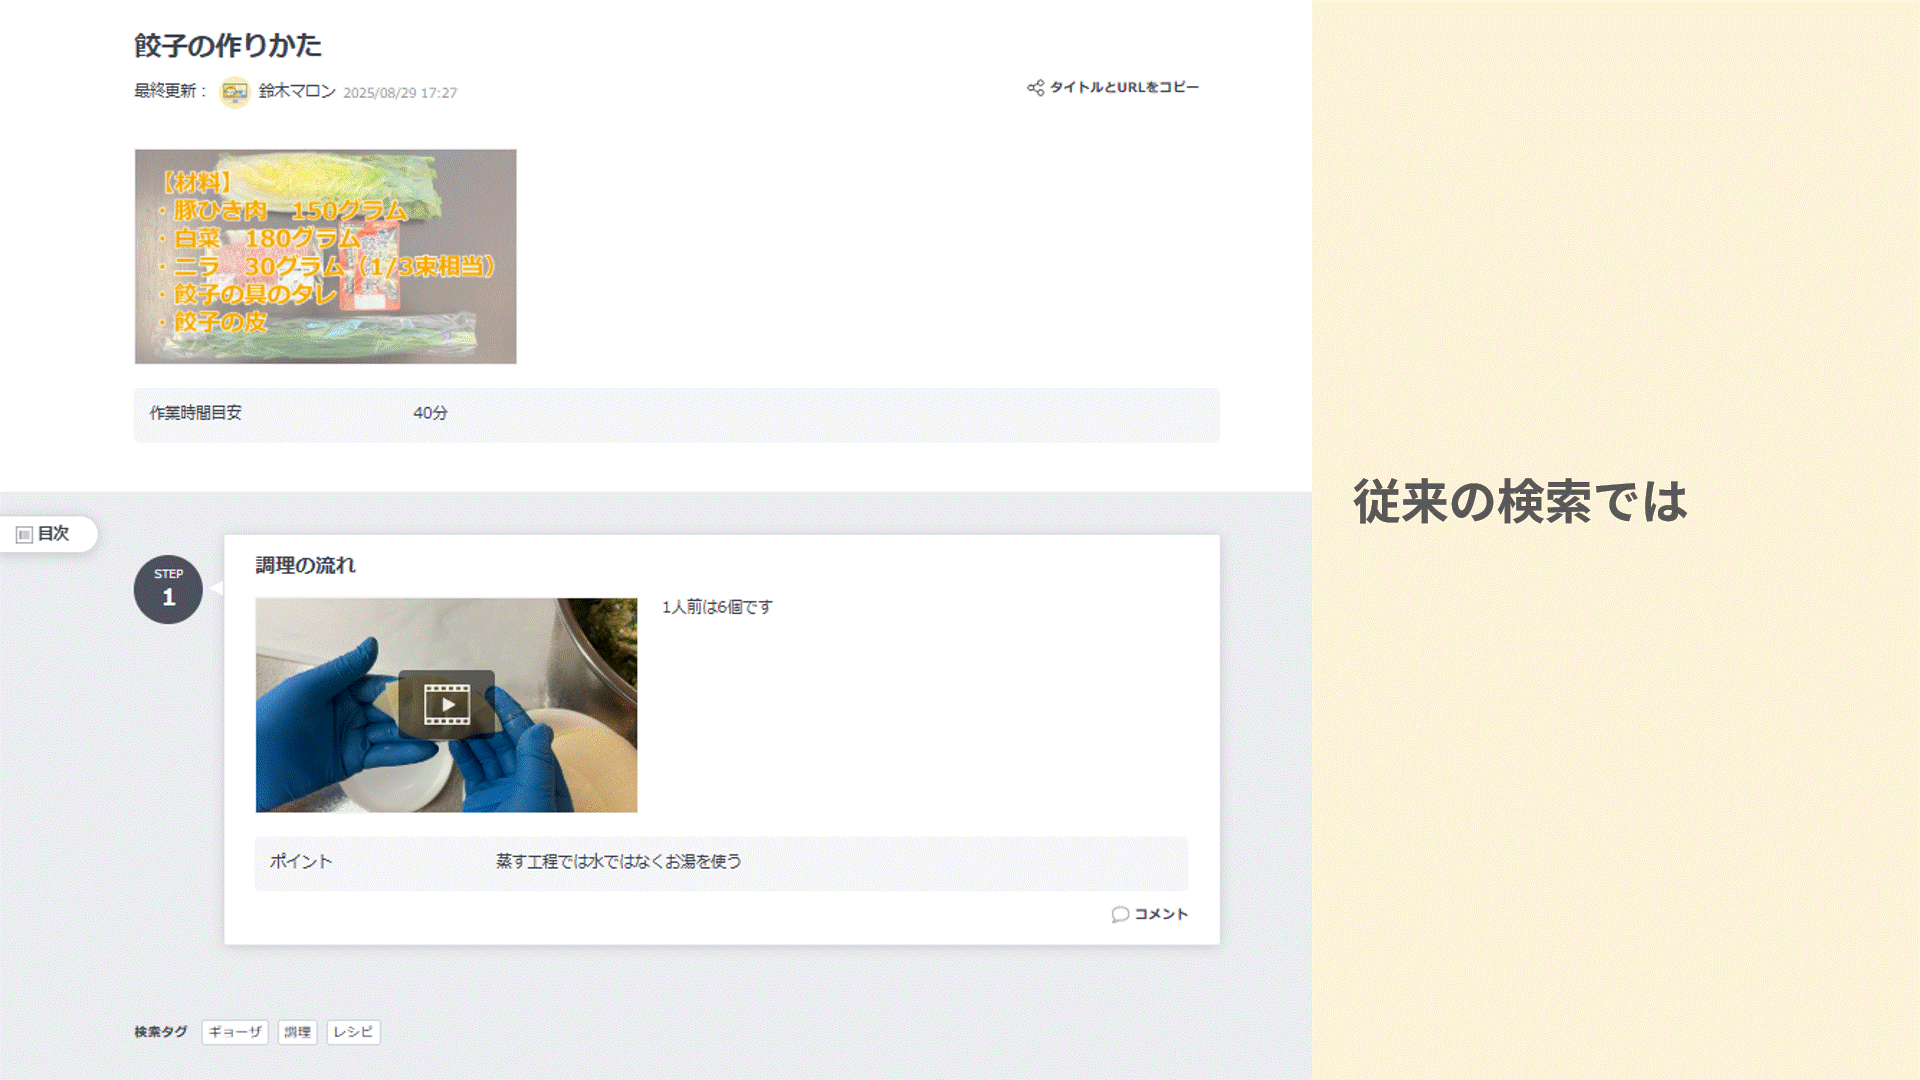Click the list icon inside the 目次 button
This screenshot has width=1920, height=1080.
[24, 533]
